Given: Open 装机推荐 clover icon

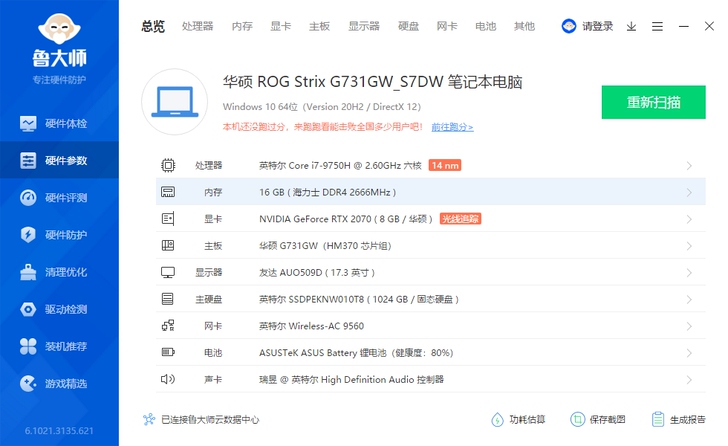Looking at the screenshot, I should click(x=28, y=346).
